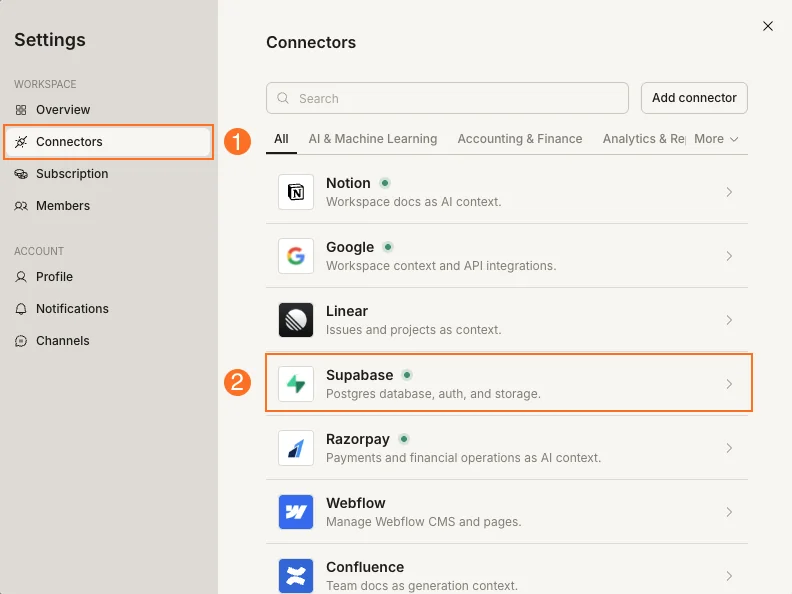
Task: Click the Members people icon
Action: (x=21, y=206)
